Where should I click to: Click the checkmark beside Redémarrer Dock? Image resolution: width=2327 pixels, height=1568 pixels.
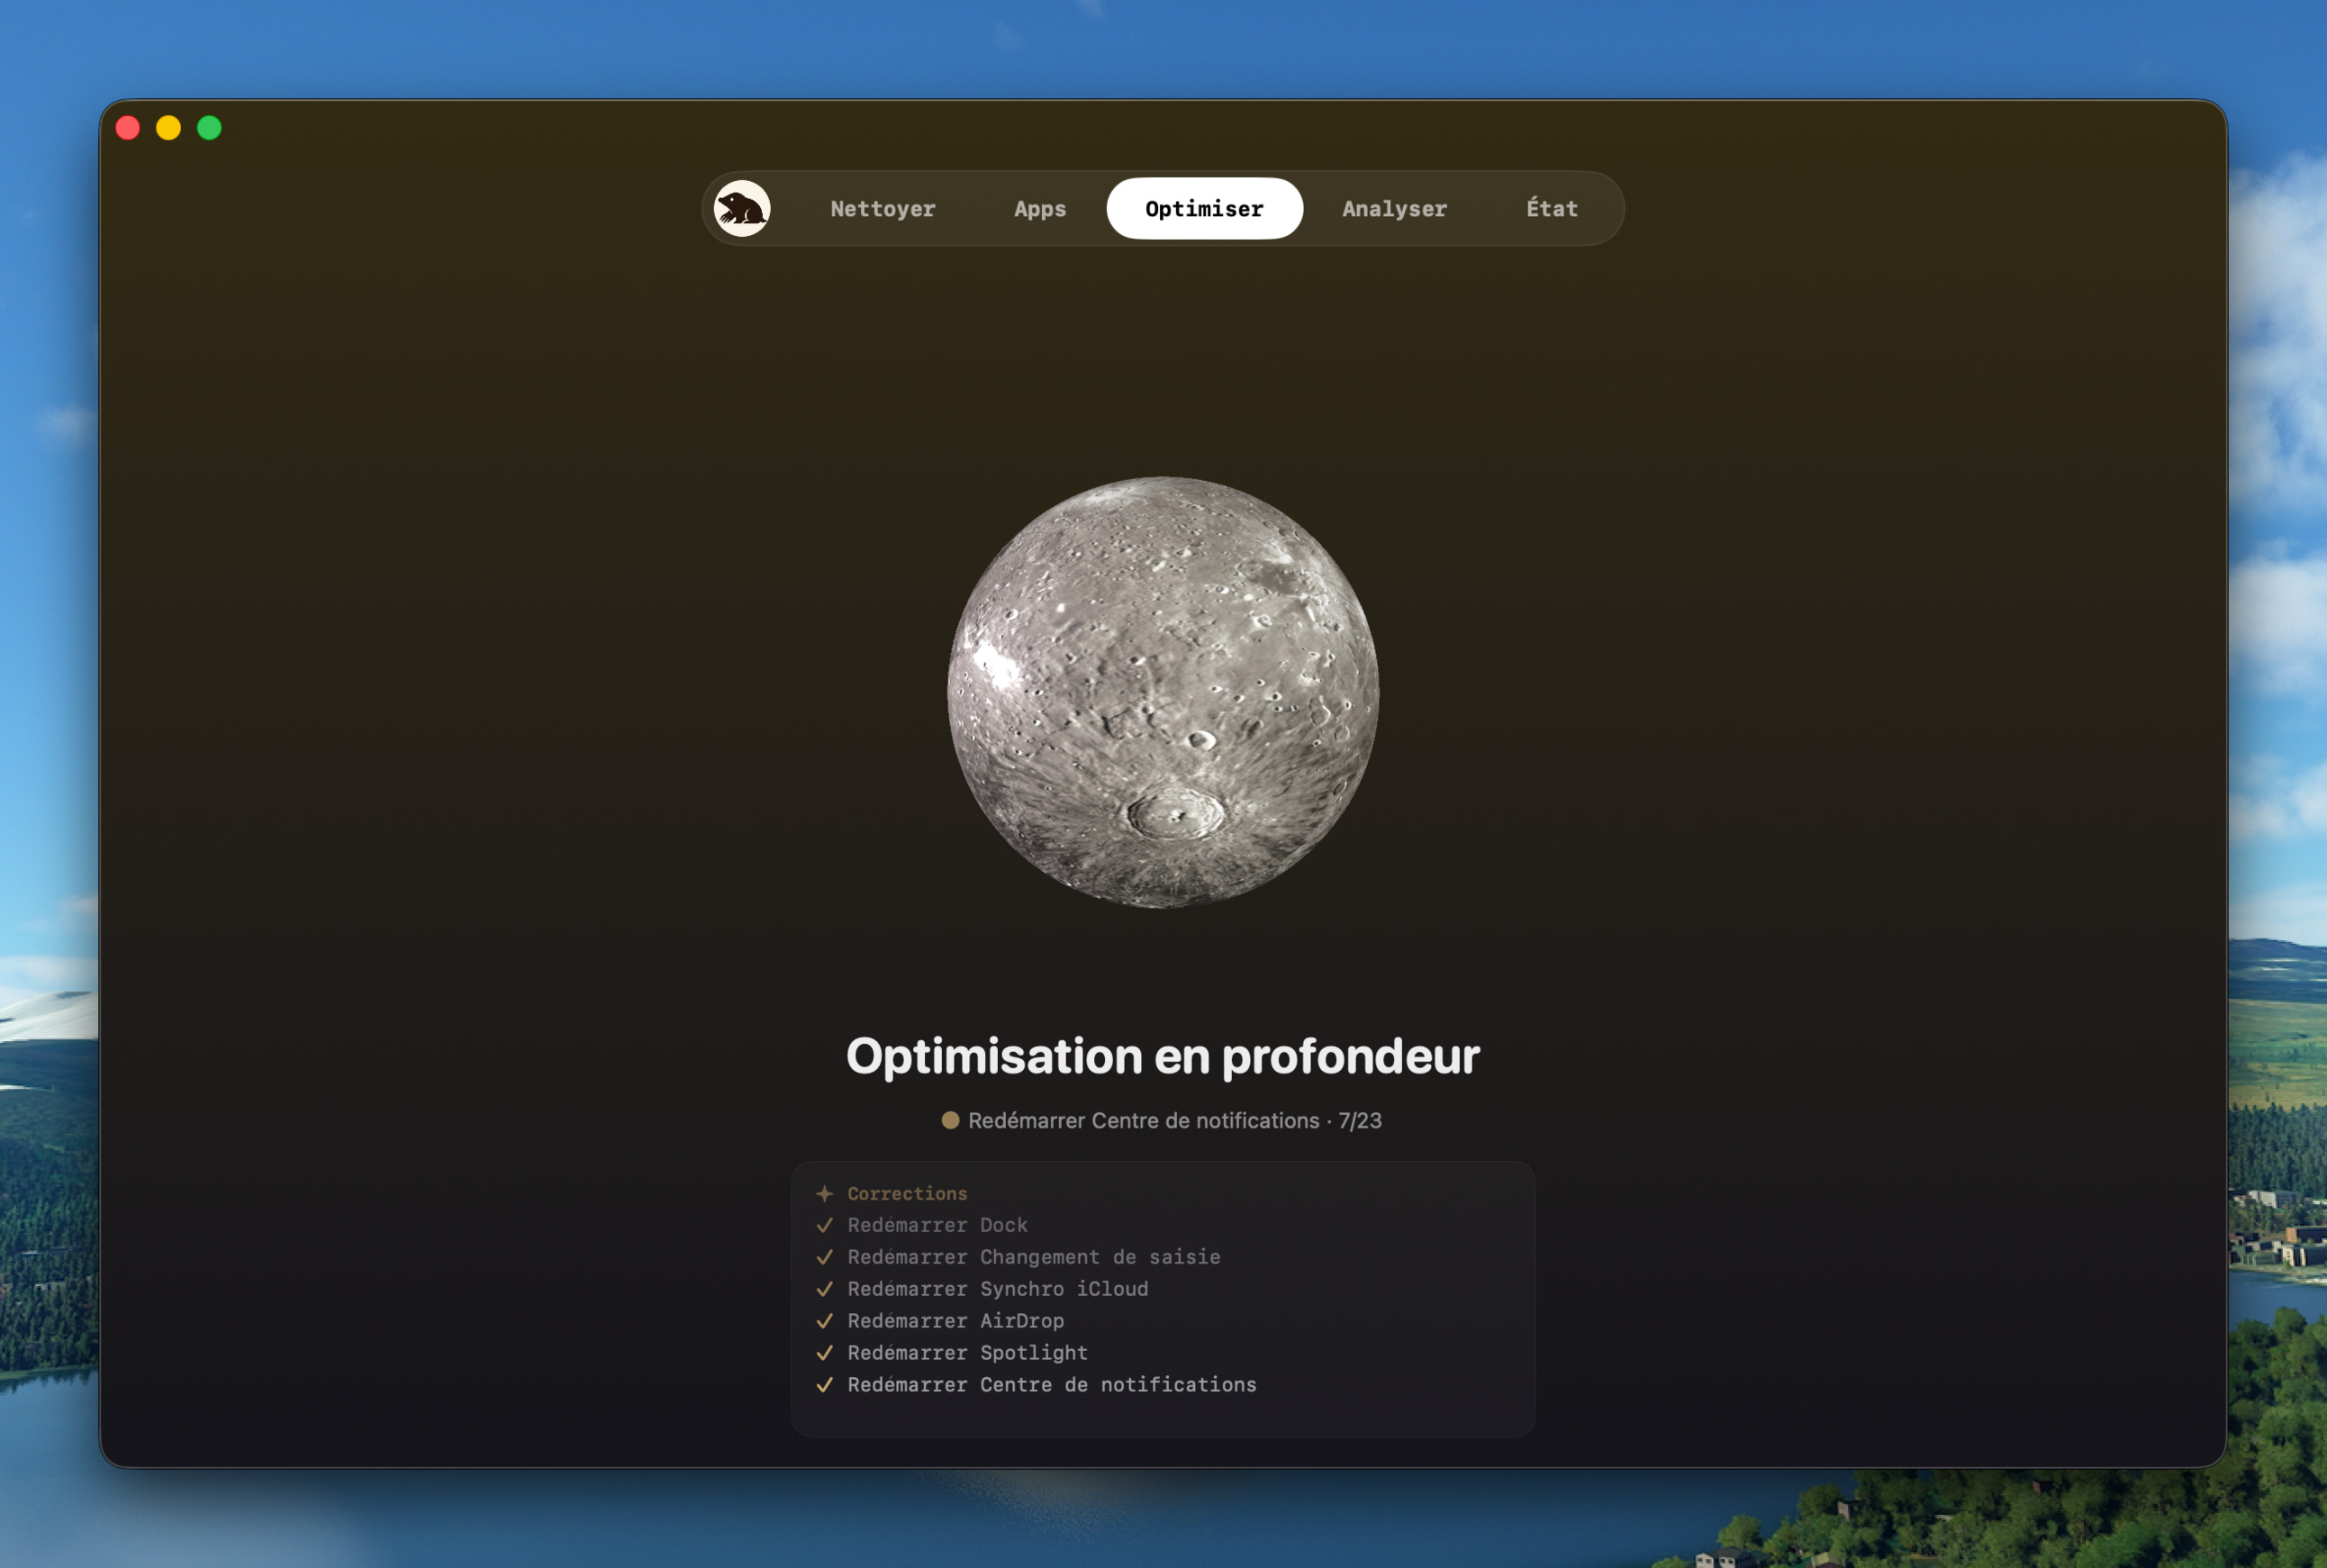tap(824, 1225)
